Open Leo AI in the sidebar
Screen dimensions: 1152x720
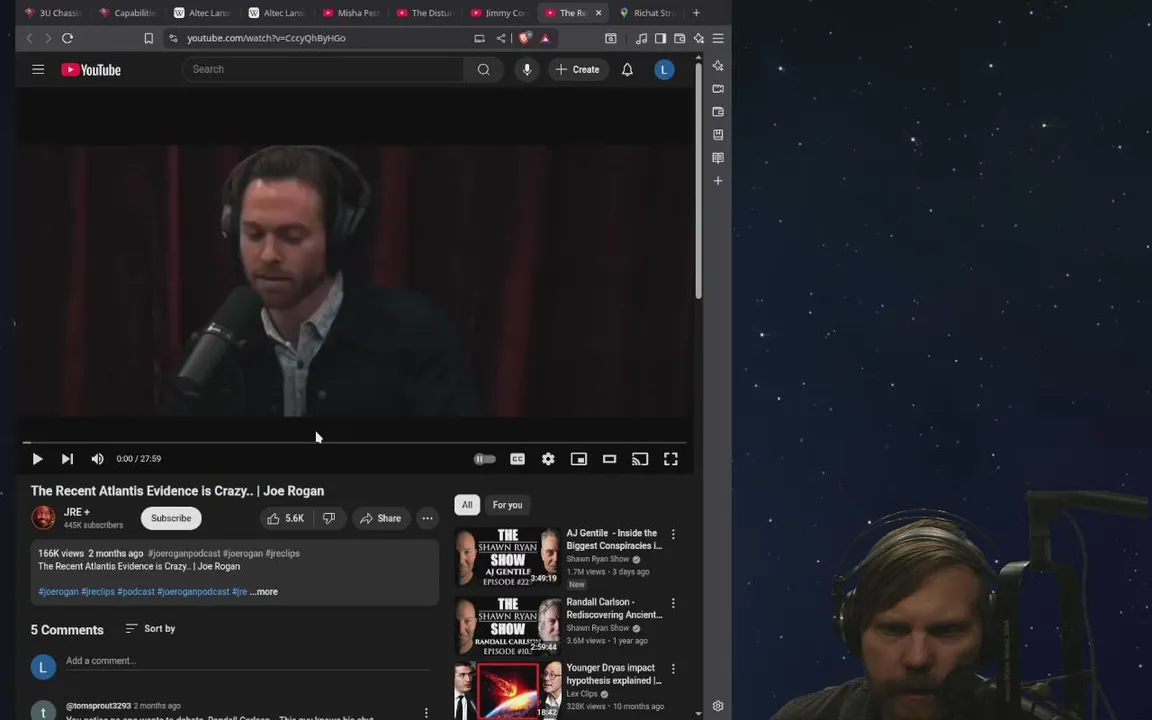tap(718, 66)
